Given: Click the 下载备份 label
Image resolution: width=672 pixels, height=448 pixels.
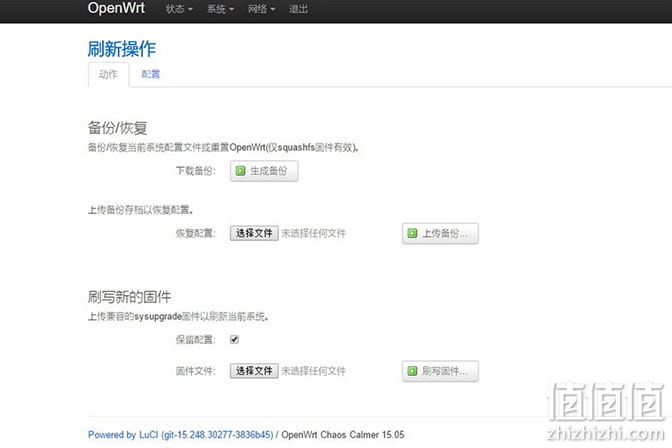Looking at the screenshot, I should (x=196, y=171).
